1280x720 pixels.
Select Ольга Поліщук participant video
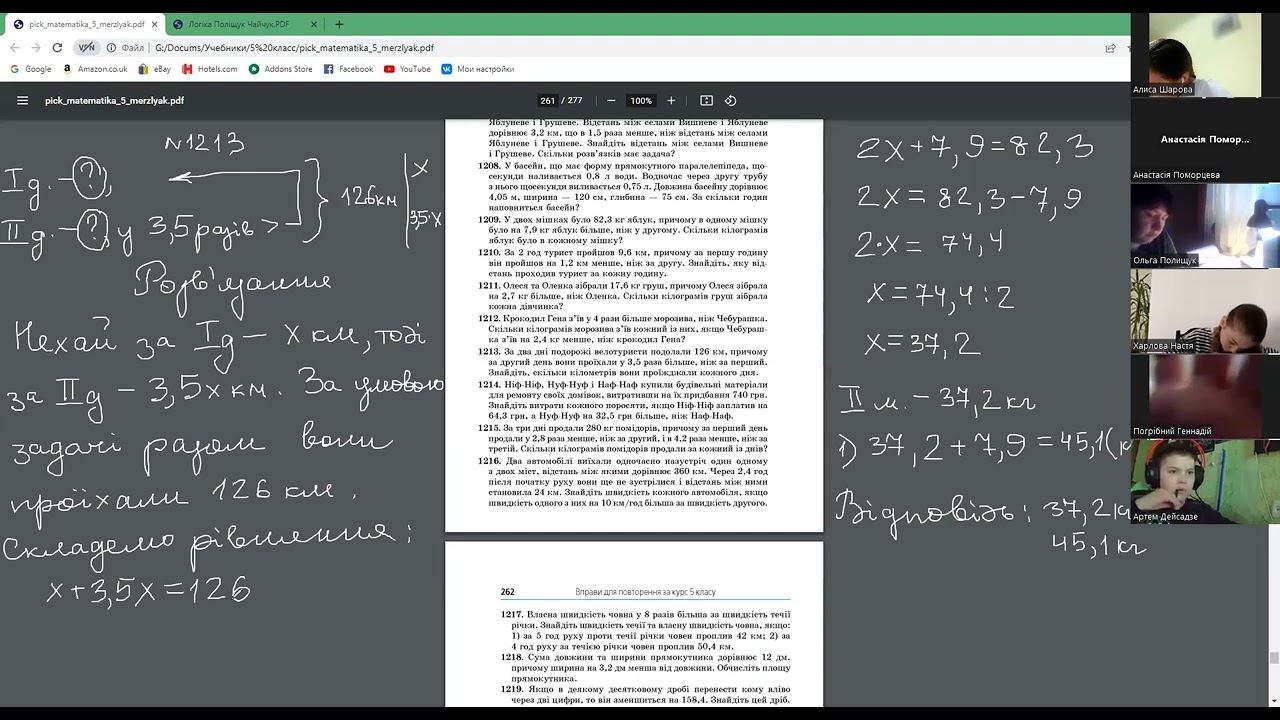click(x=1205, y=225)
